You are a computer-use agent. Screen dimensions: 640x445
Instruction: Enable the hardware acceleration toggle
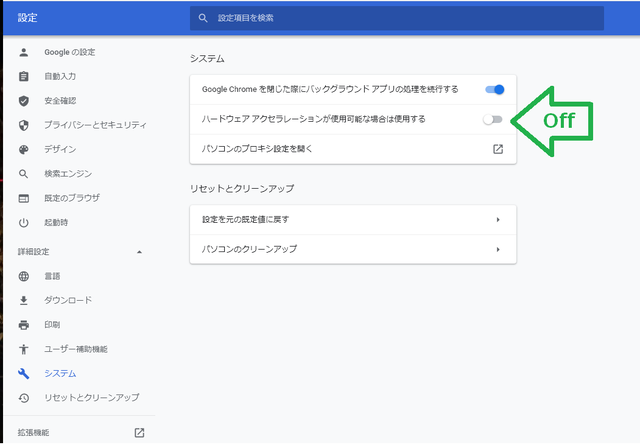pyautogui.click(x=493, y=119)
